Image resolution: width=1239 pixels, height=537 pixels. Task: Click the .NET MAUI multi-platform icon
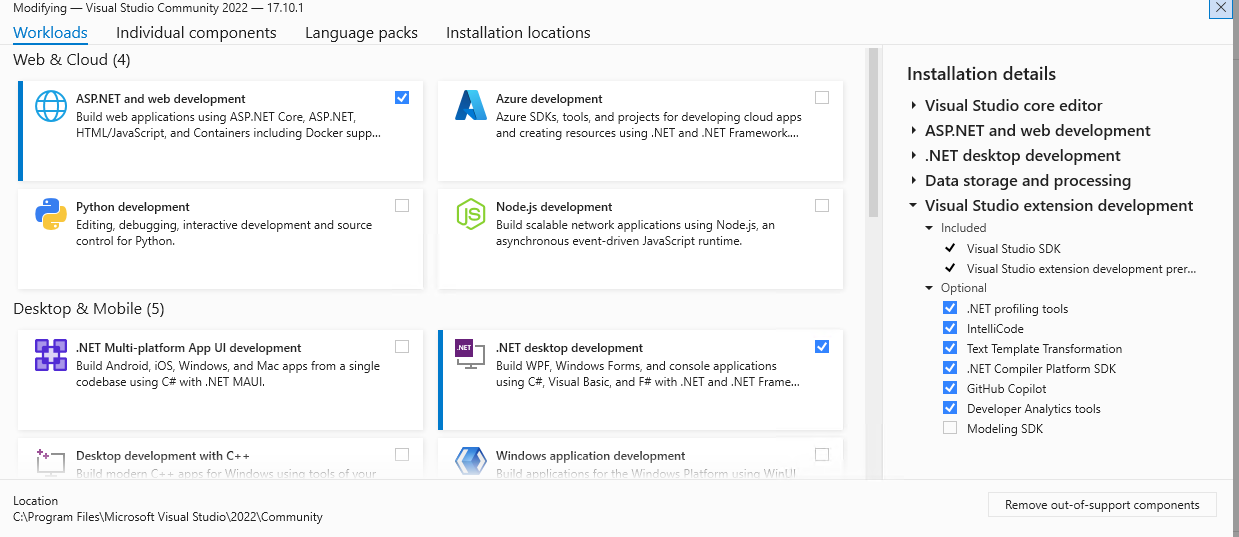pos(51,355)
